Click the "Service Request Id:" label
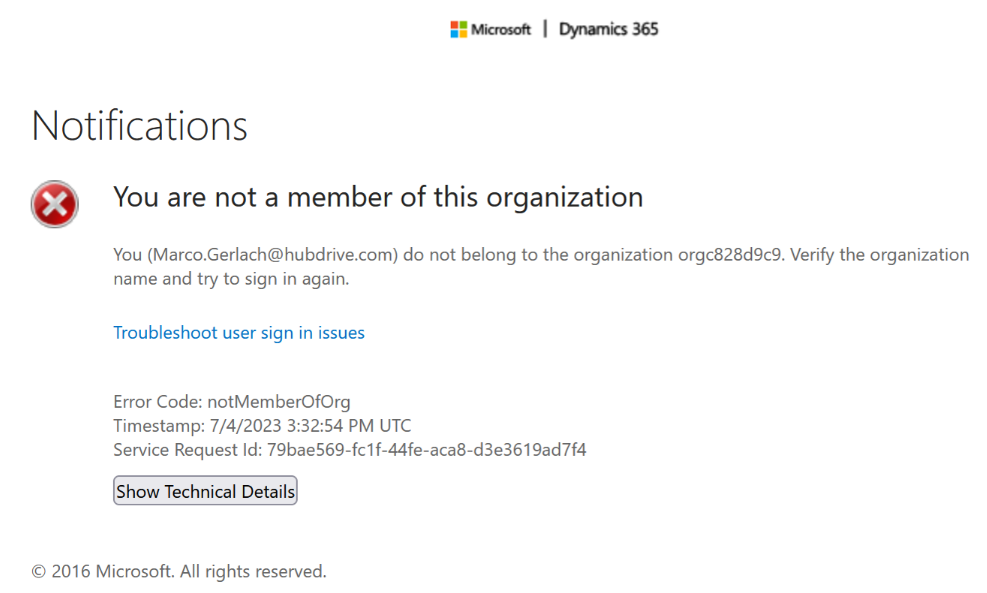Viewport: 987px width, 593px height. [x=188, y=450]
